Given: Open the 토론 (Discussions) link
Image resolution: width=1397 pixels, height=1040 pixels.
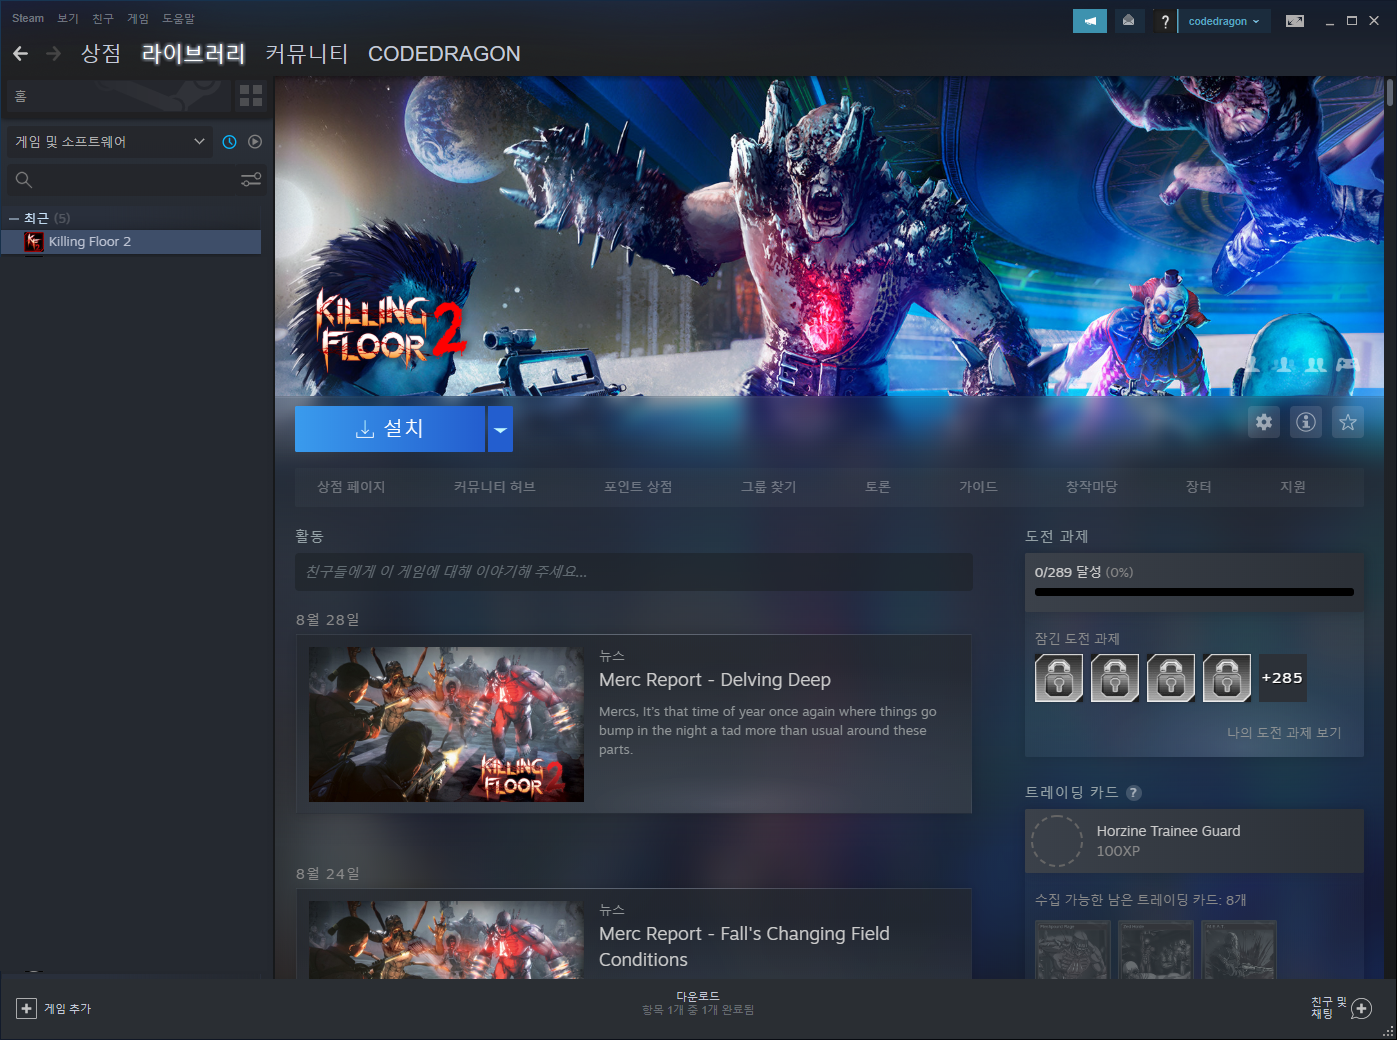Looking at the screenshot, I should point(878,487).
